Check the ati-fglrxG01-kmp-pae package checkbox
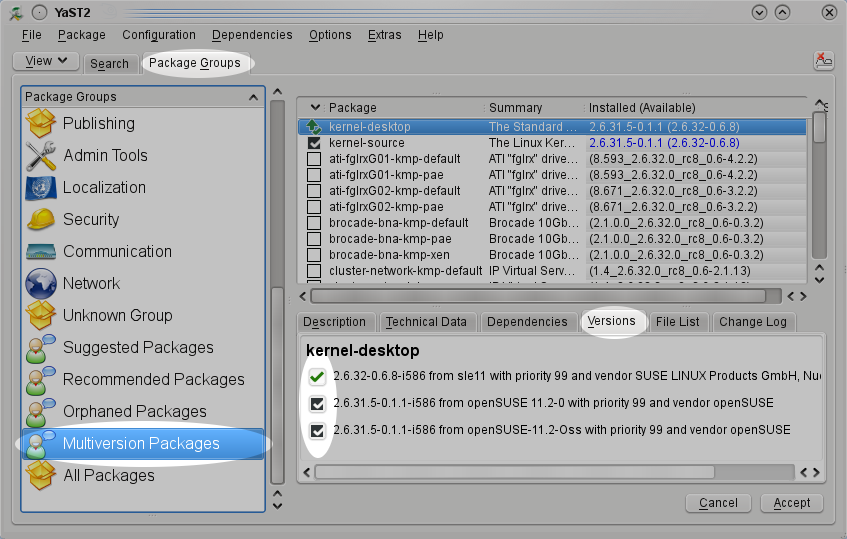 click(314, 175)
